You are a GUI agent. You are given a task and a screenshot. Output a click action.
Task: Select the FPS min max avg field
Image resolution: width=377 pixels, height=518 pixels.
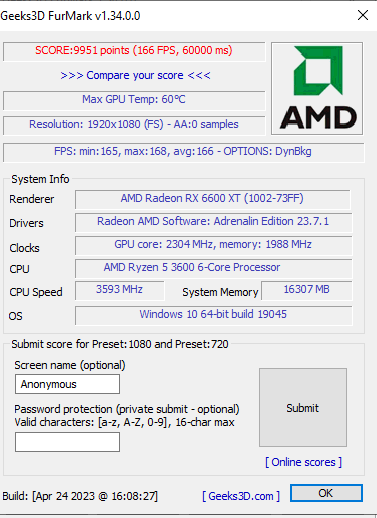[183, 152]
